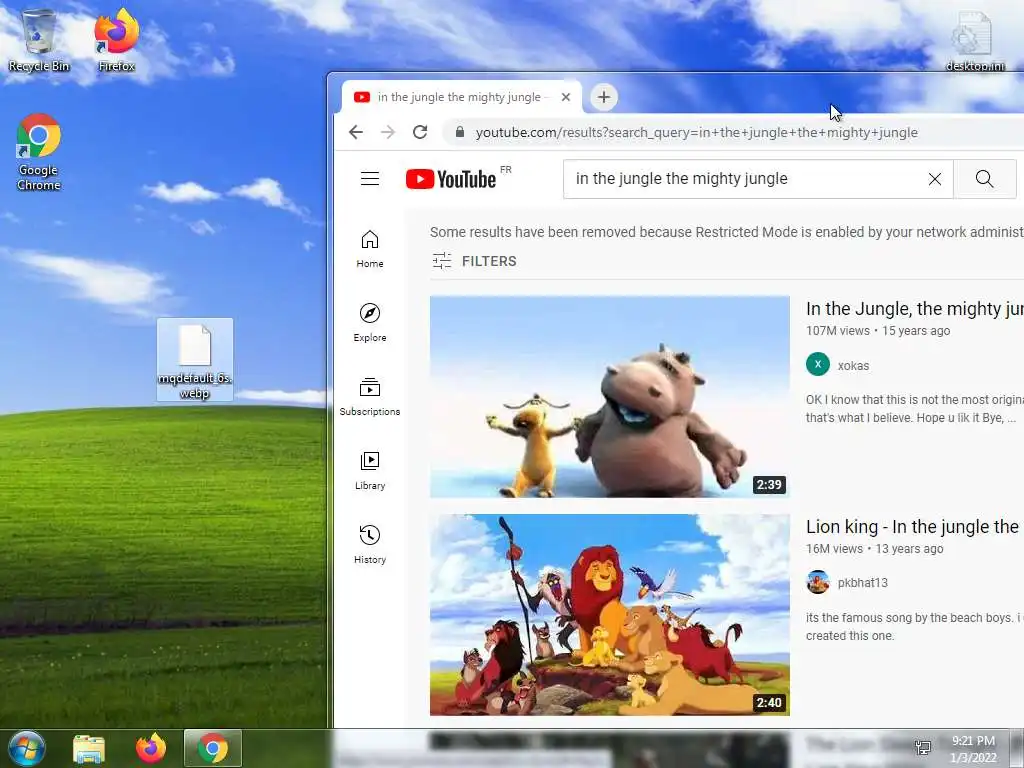
Task: Open the Lion King video thumbnail (2:40)
Action: tap(610, 615)
